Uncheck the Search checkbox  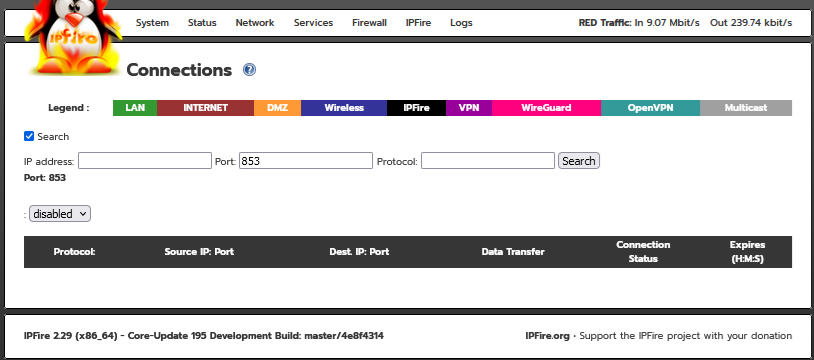(x=29, y=136)
